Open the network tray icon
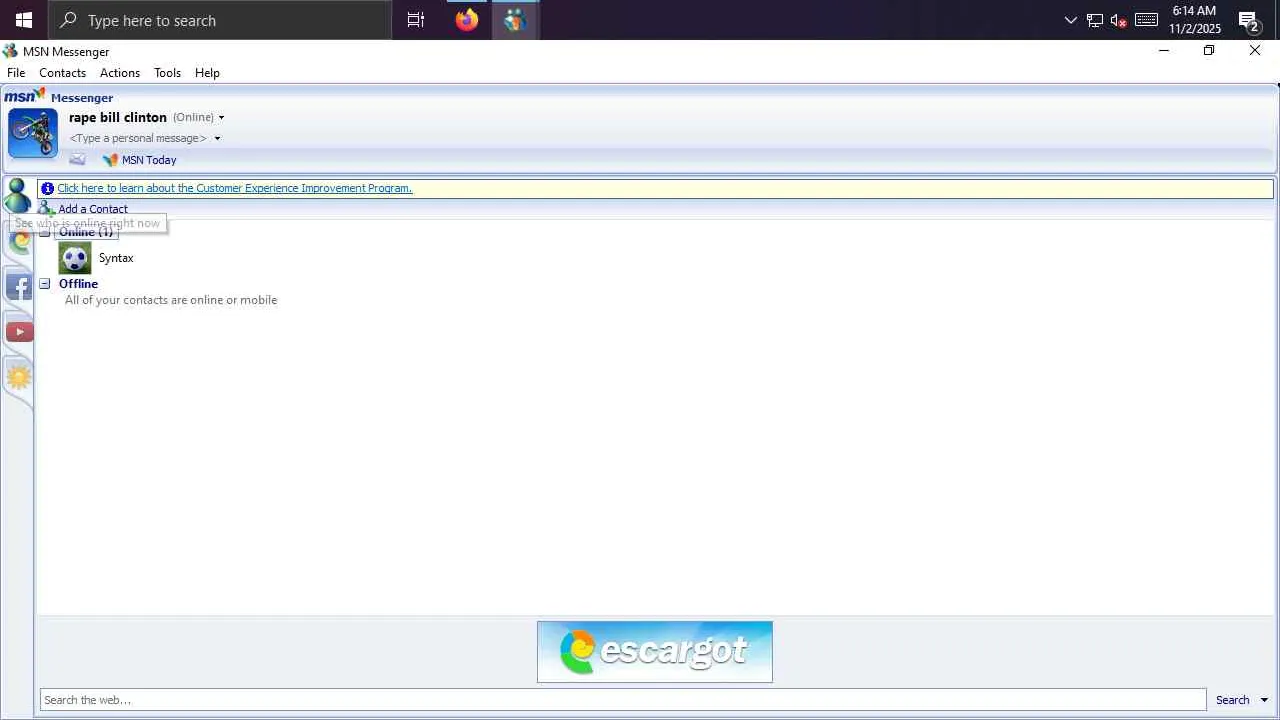The height and width of the screenshot is (720, 1280). [x=1095, y=20]
